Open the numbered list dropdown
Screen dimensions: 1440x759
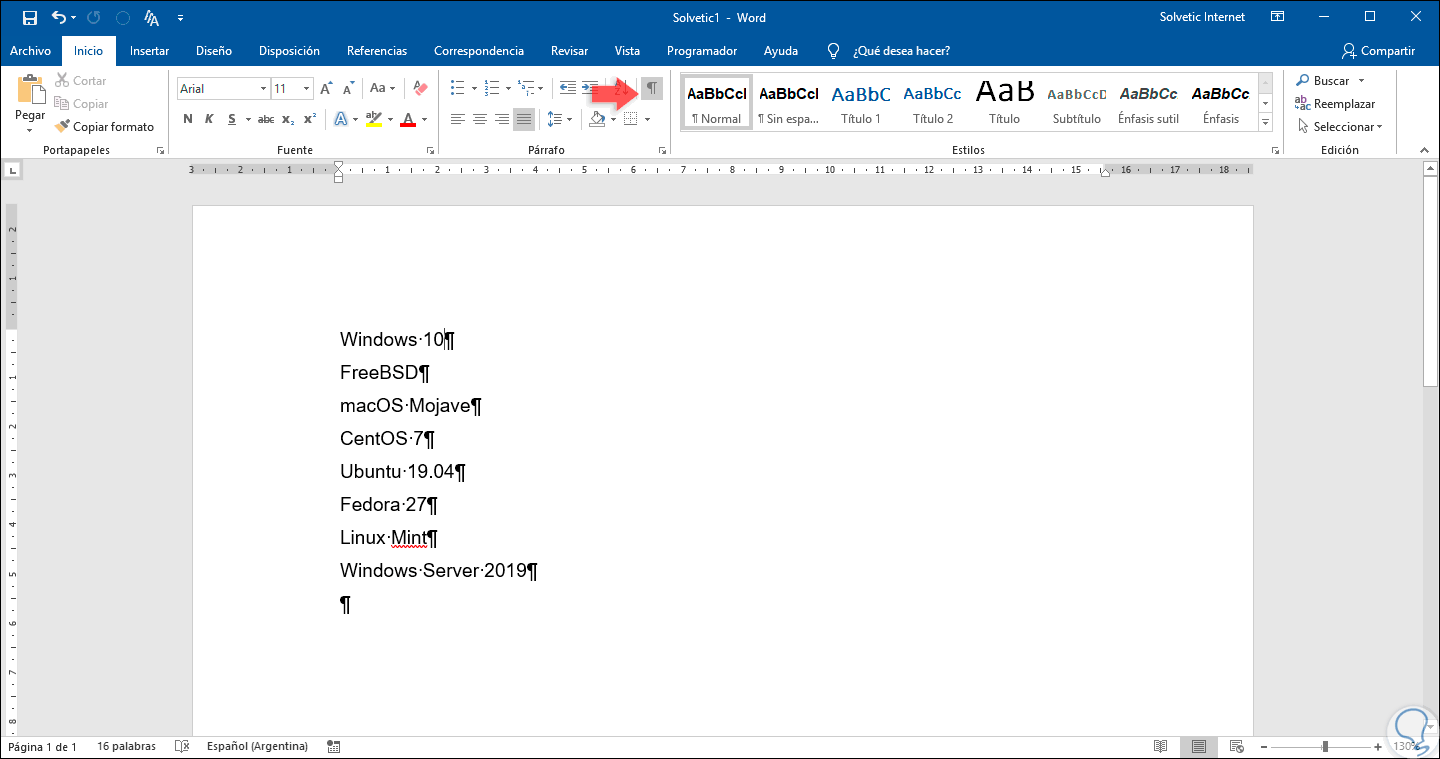pos(507,88)
